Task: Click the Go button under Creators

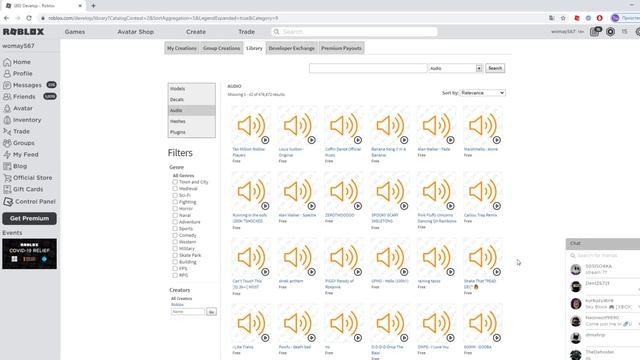Action: pos(211,312)
